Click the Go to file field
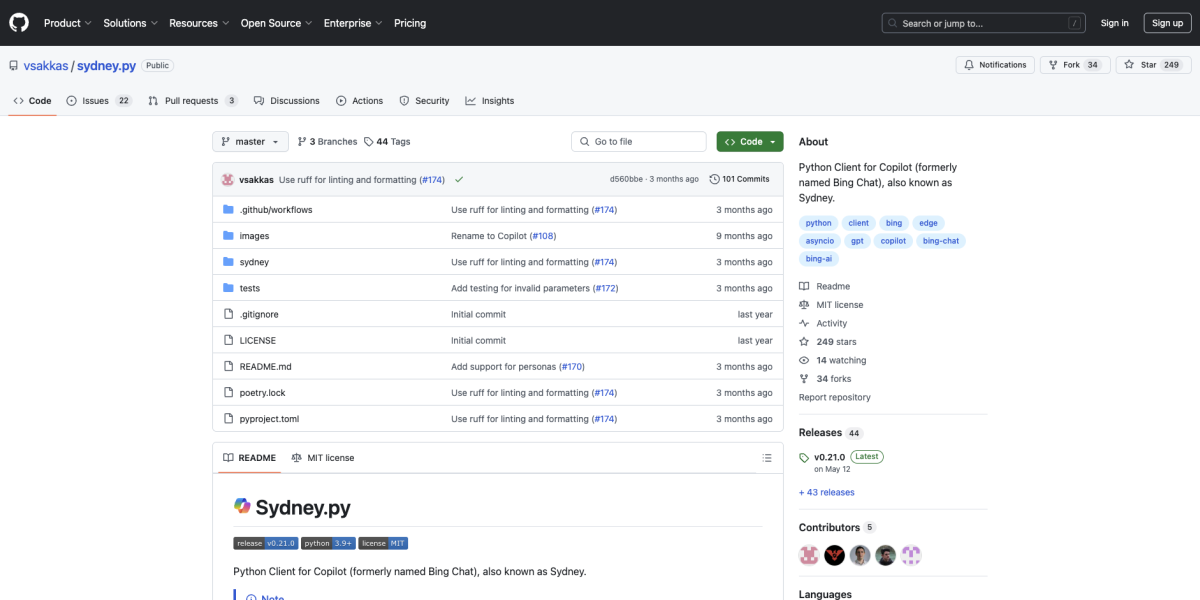Screen dimensions: 1200x600 (639, 142)
